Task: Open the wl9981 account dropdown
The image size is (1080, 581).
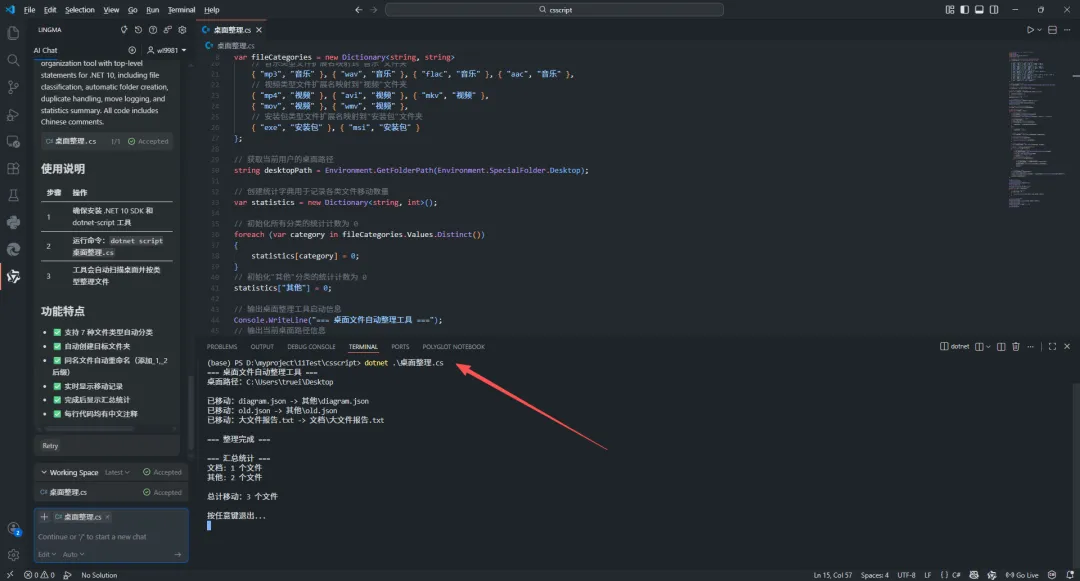Action: pyautogui.click(x=167, y=50)
